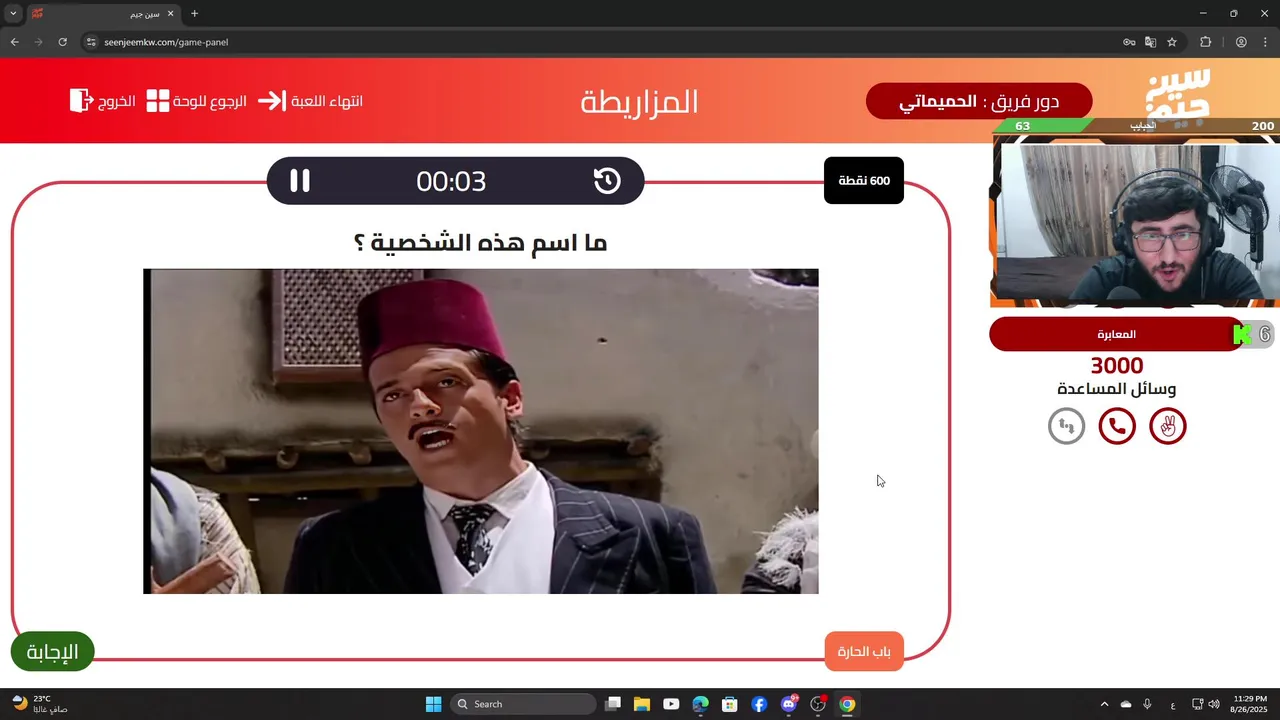This screenshot has width=1280, height=720.
Task: Click the grid icon for الرجوع للوحة
Action: (x=158, y=101)
